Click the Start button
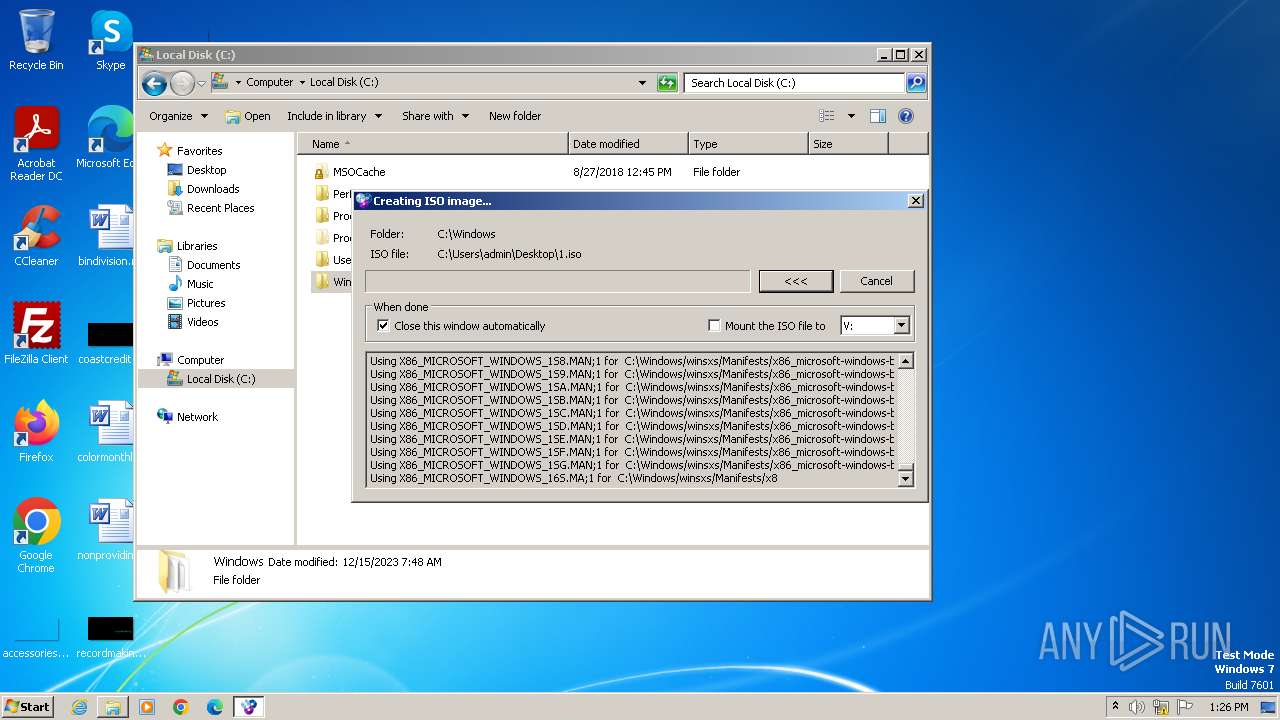1280x720 pixels. 27,707
